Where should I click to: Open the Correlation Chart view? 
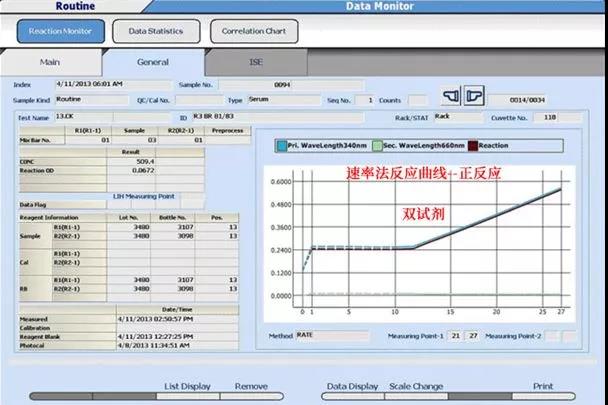click(x=254, y=31)
